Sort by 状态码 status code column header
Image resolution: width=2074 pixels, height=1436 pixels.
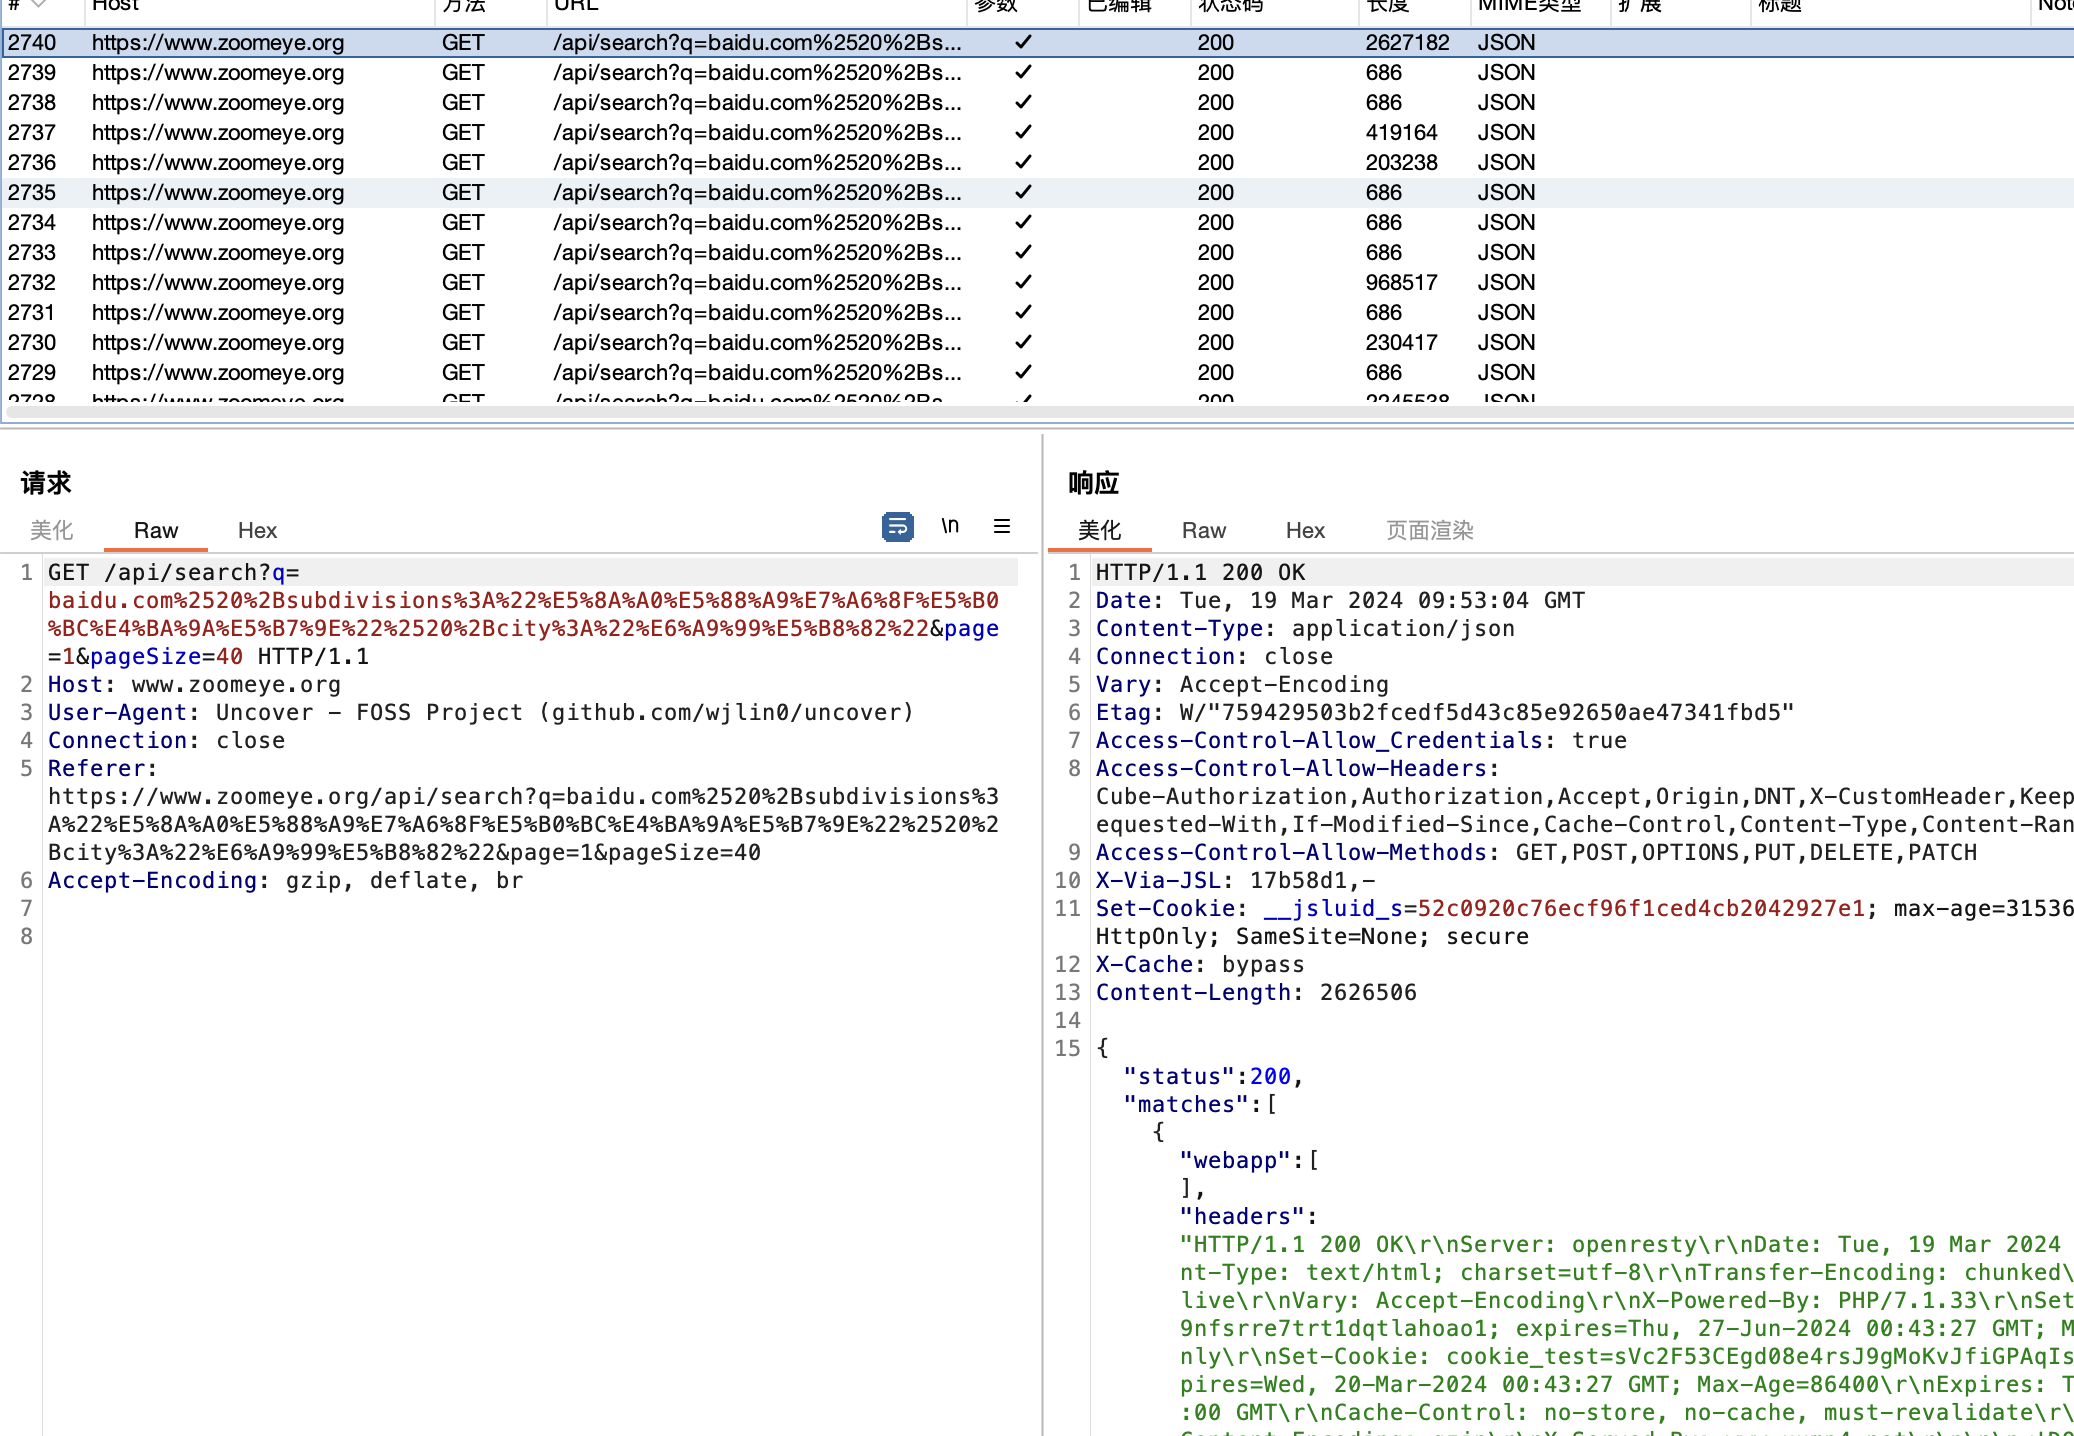(1230, 6)
